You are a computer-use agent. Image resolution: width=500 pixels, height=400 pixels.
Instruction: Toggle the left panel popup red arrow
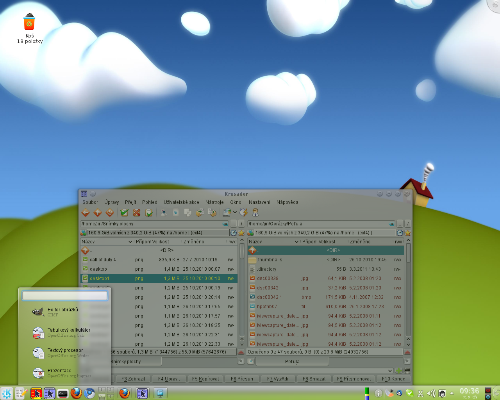[241, 352]
